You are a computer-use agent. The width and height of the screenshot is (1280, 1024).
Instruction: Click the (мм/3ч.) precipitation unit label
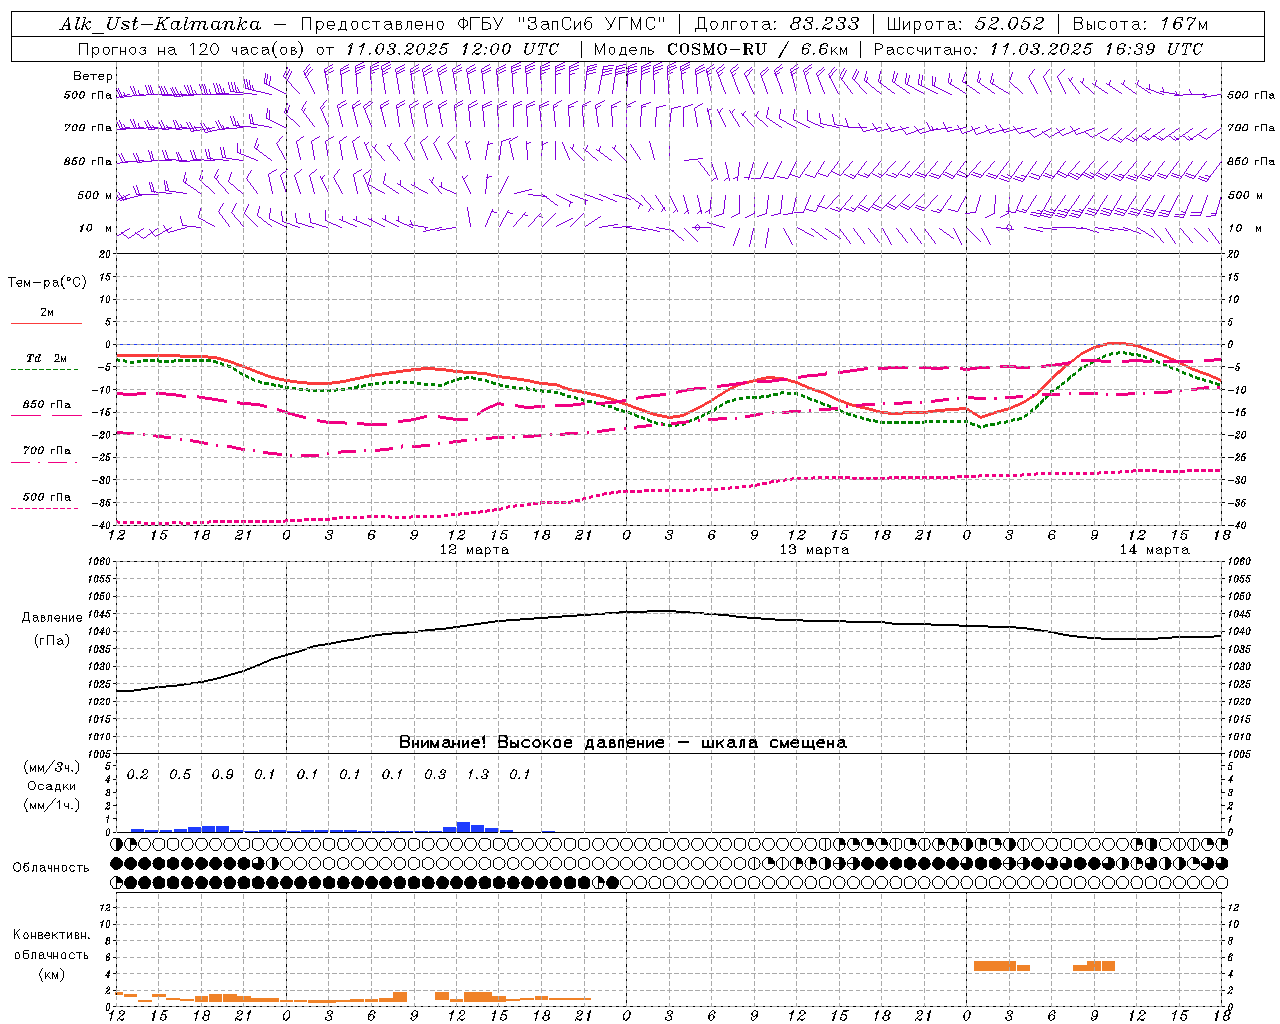tap(52, 767)
